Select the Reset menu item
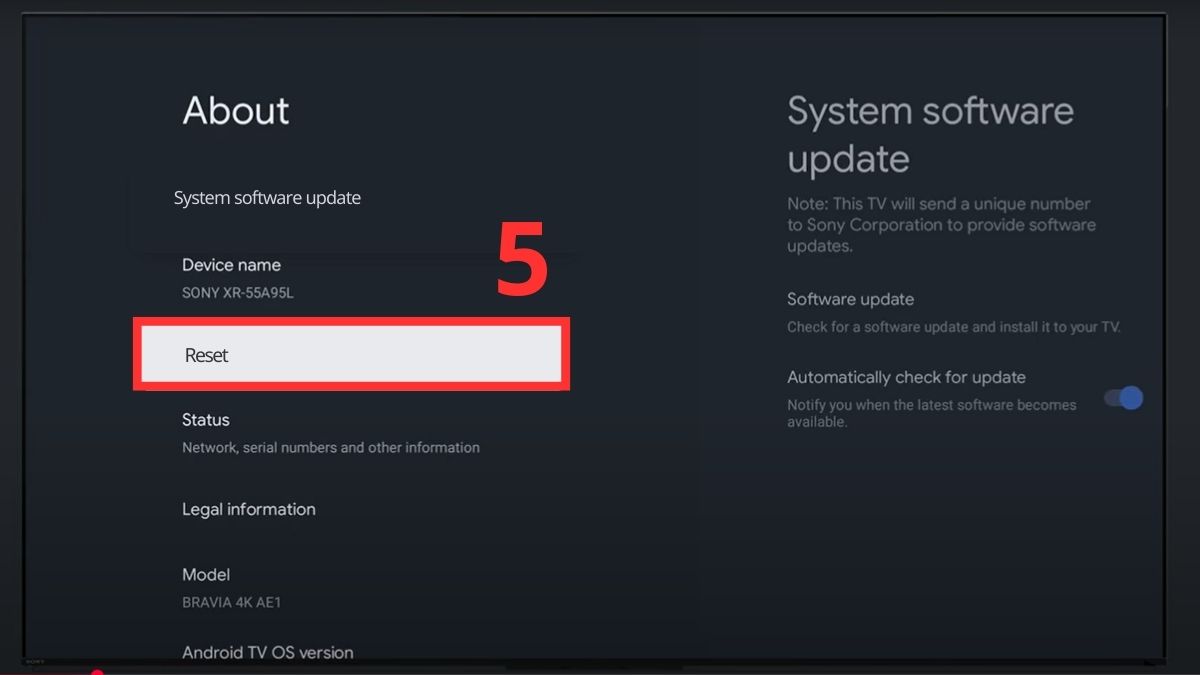The width and height of the screenshot is (1200, 675). point(351,354)
